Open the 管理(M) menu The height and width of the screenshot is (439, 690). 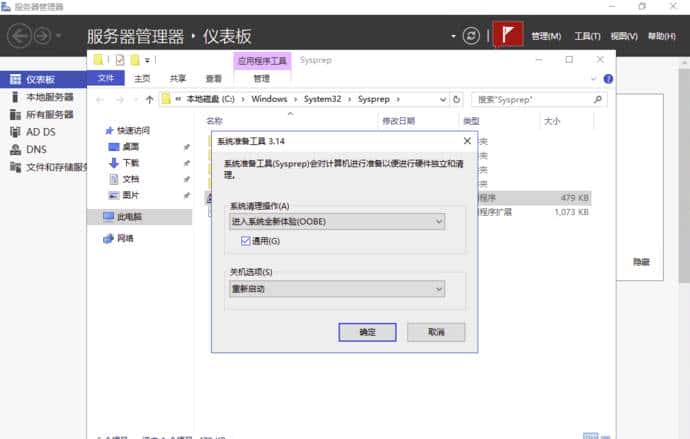coord(546,36)
